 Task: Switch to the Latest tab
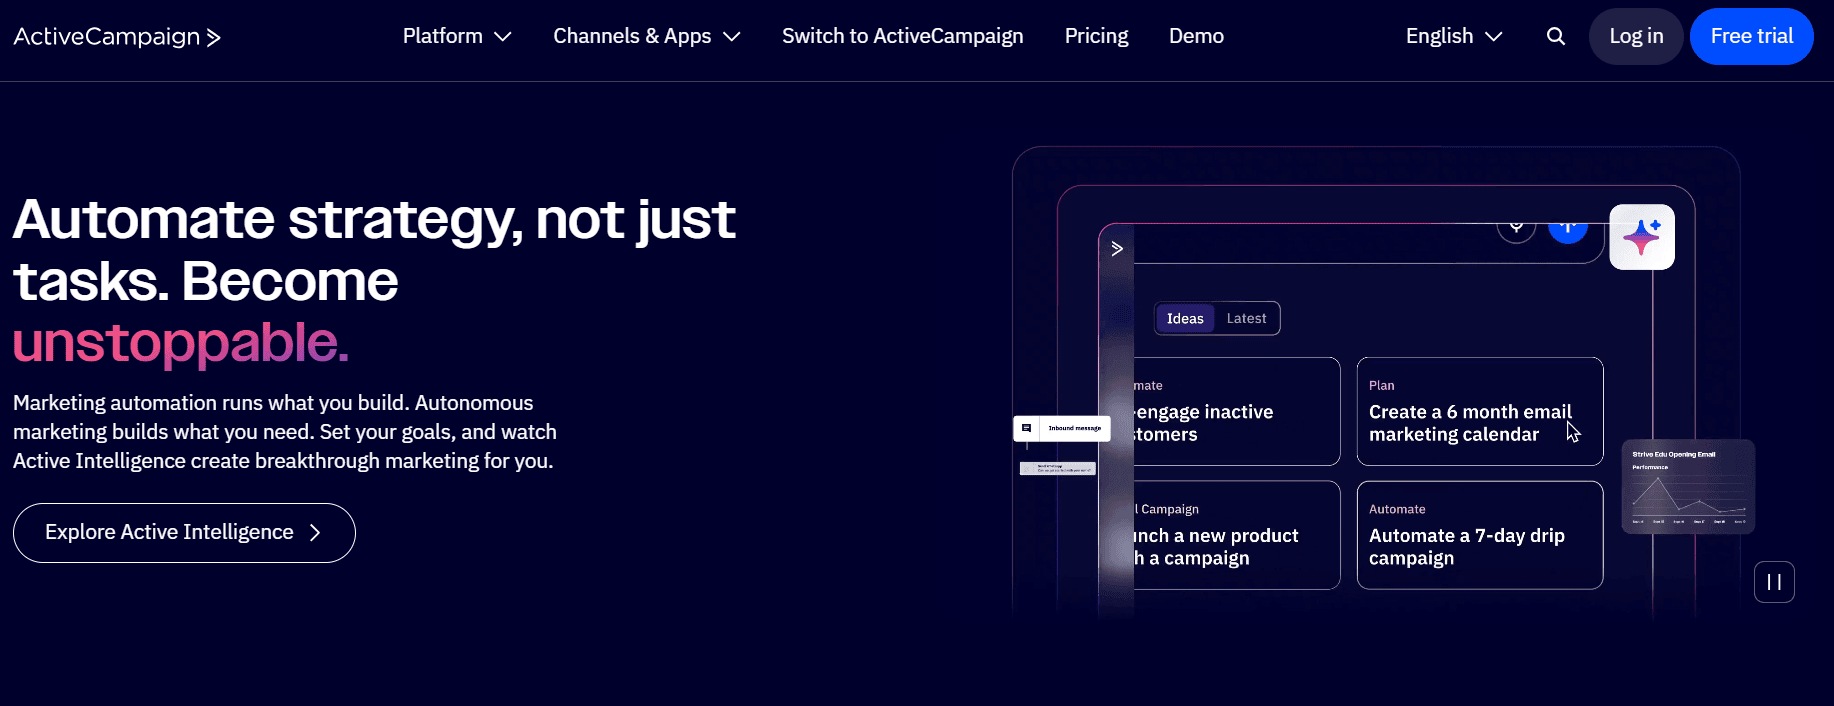pyautogui.click(x=1246, y=318)
